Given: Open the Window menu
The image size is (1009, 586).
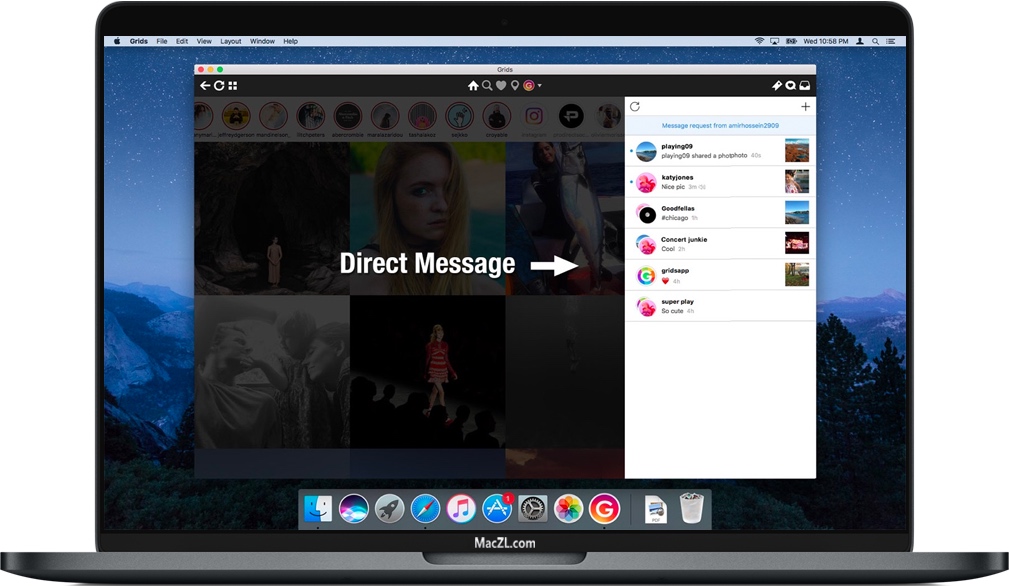Looking at the screenshot, I should tap(262, 41).
